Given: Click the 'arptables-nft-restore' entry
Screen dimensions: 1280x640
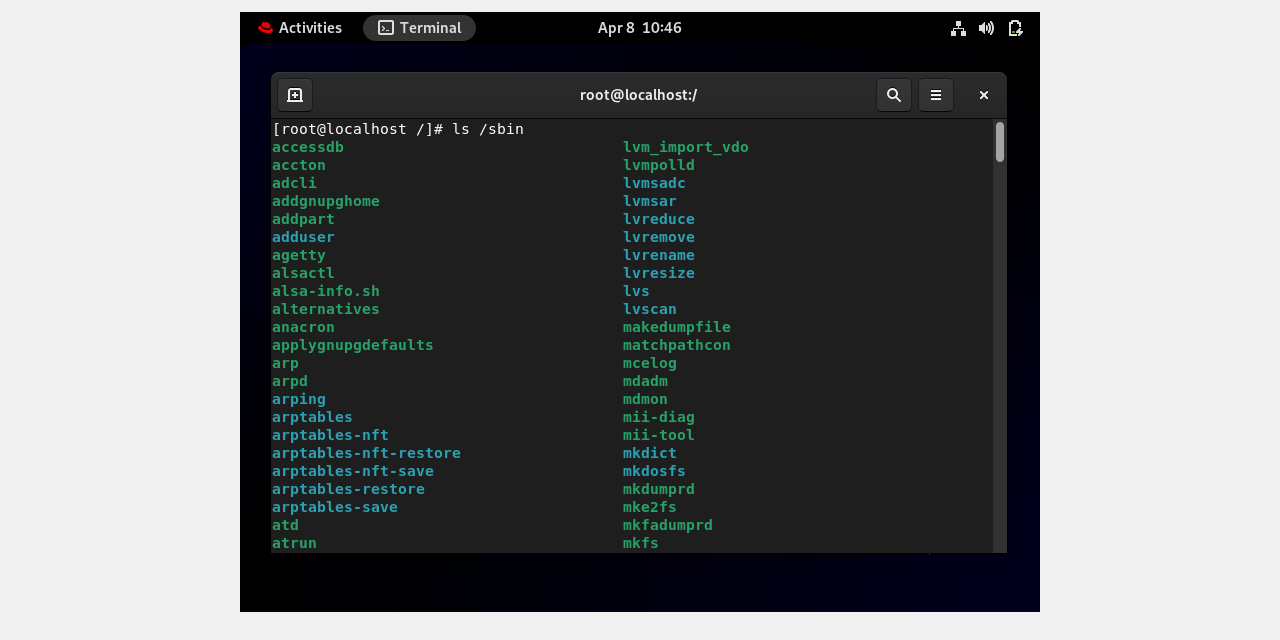Looking at the screenshot, I should (366, 453).
